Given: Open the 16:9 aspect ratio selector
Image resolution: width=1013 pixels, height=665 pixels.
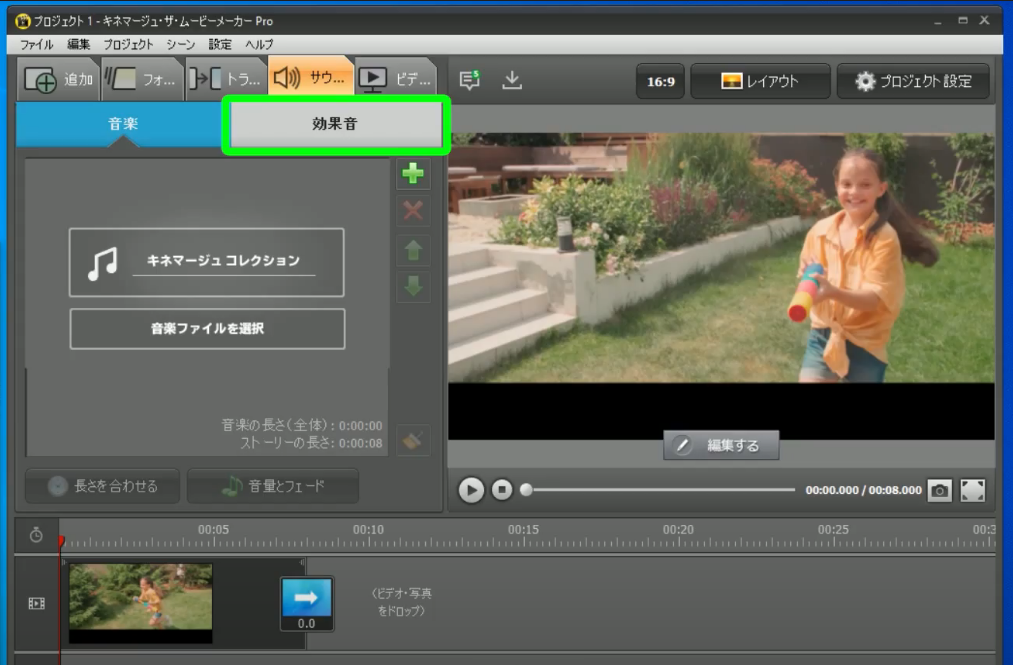Looking at the screenshot, I should tap(660, 82).
